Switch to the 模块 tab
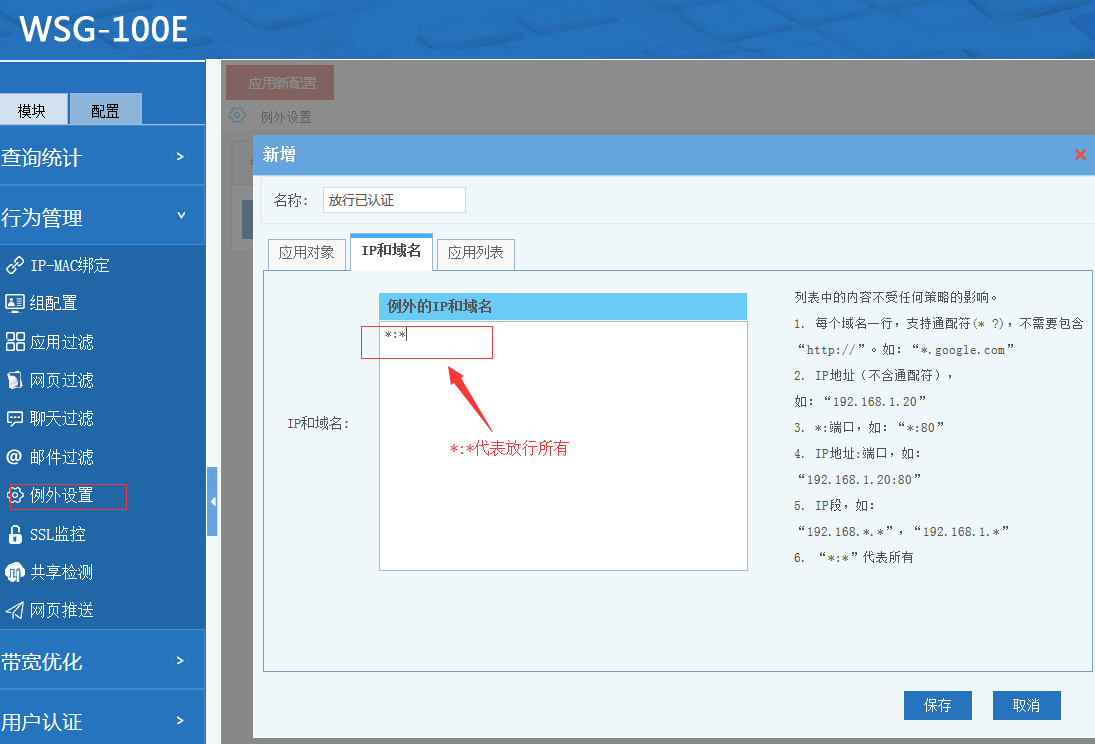Screen dimensions: 1095x744 pyautogui.click(x=33, y=110)
